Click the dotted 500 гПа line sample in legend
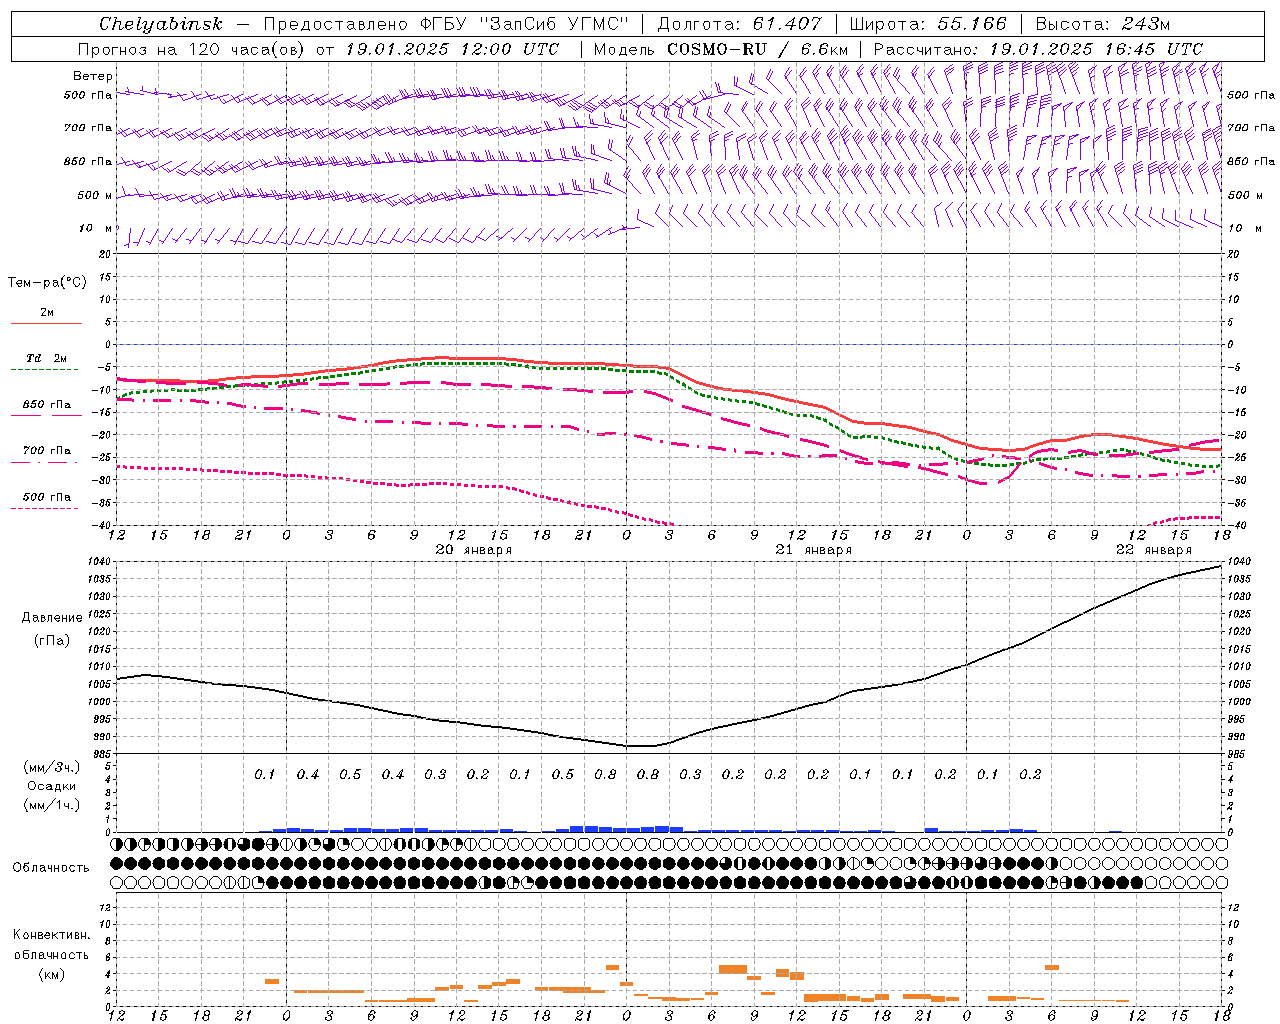Viewport: 1280px width, 1024px height. pyautogui.click(x=46, y=509)
